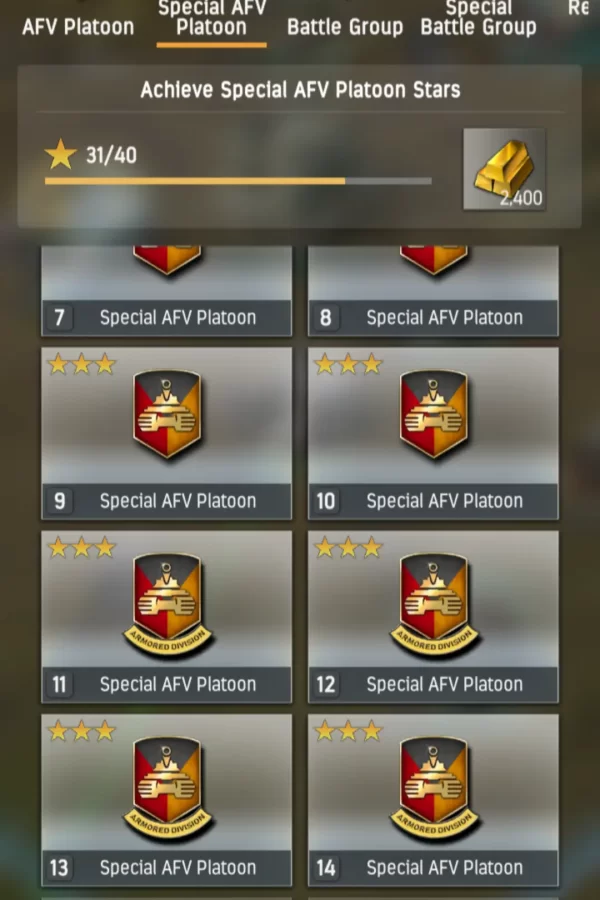Image resolution: width=600 pixels, height=900 pixels.
Task: Open the gold bars 2,400 reward icon
Action: (504, 169)
